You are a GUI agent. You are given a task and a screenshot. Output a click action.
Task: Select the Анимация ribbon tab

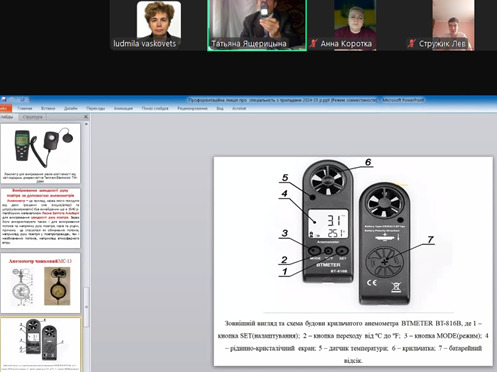(x=123, y=108)
